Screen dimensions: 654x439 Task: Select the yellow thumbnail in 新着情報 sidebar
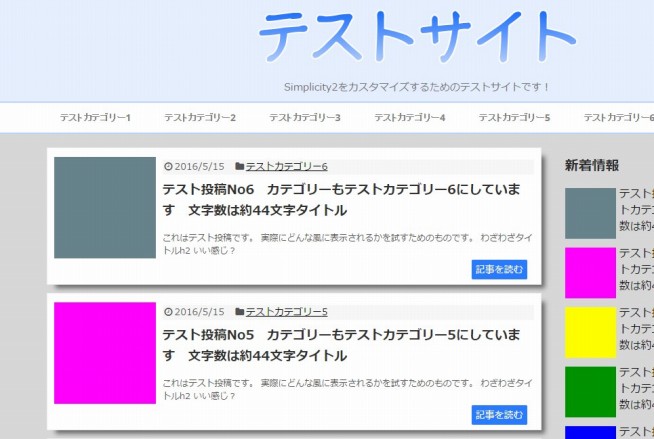point(590,332)
